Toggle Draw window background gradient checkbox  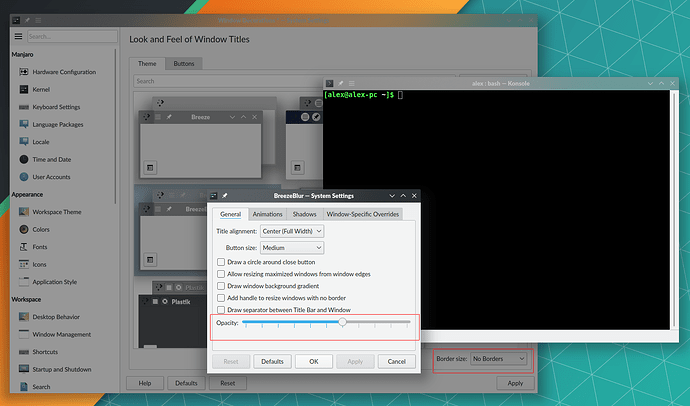tap(221, 286)
